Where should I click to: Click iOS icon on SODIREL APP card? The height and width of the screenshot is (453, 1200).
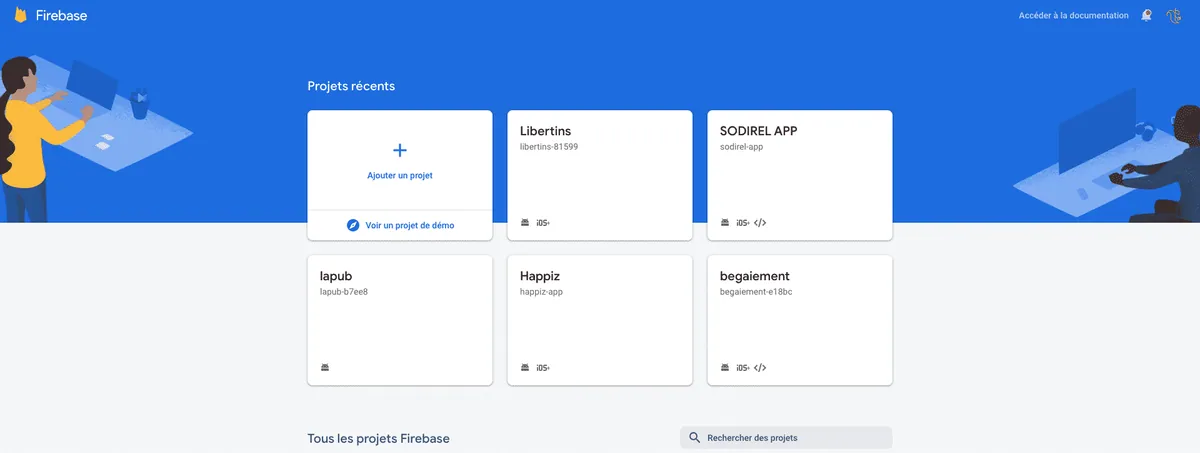pyautogui.click(x=743, y=222)
